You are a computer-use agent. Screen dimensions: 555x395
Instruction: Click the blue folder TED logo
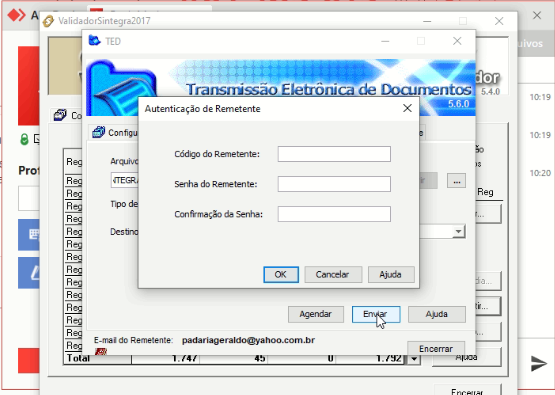[122, 88]
